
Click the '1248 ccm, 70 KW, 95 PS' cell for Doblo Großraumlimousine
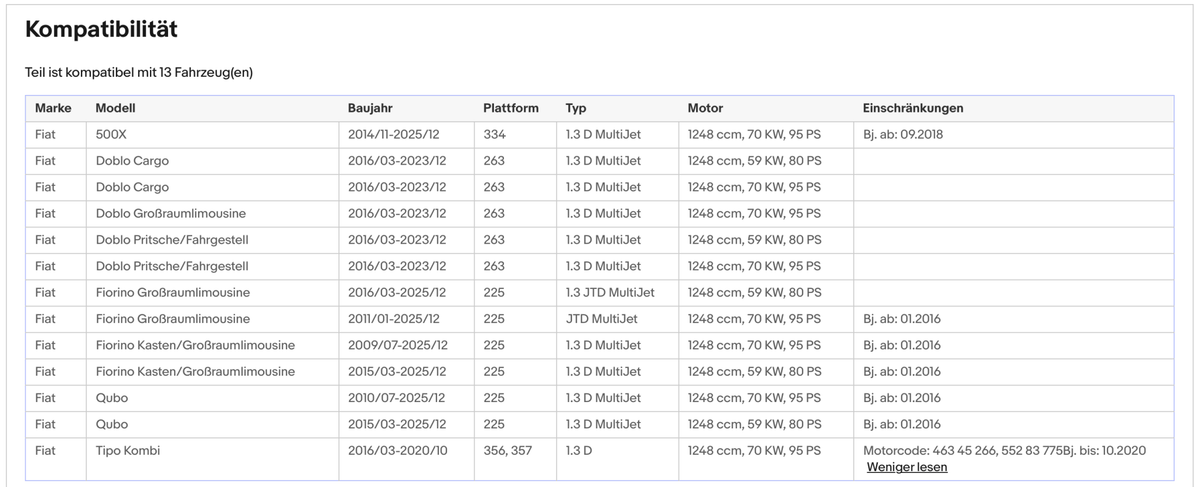point(754,214)
